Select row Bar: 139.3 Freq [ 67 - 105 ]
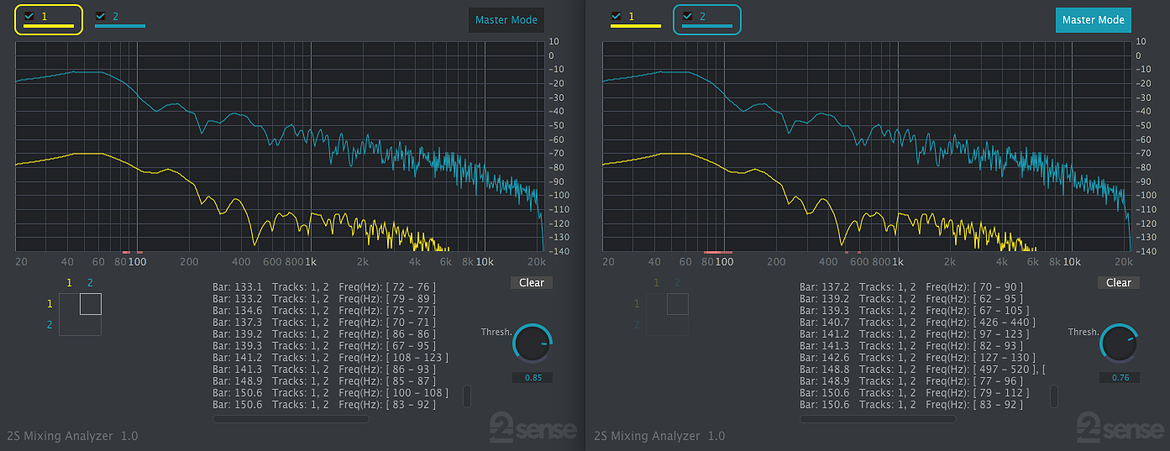 point(914,311)
